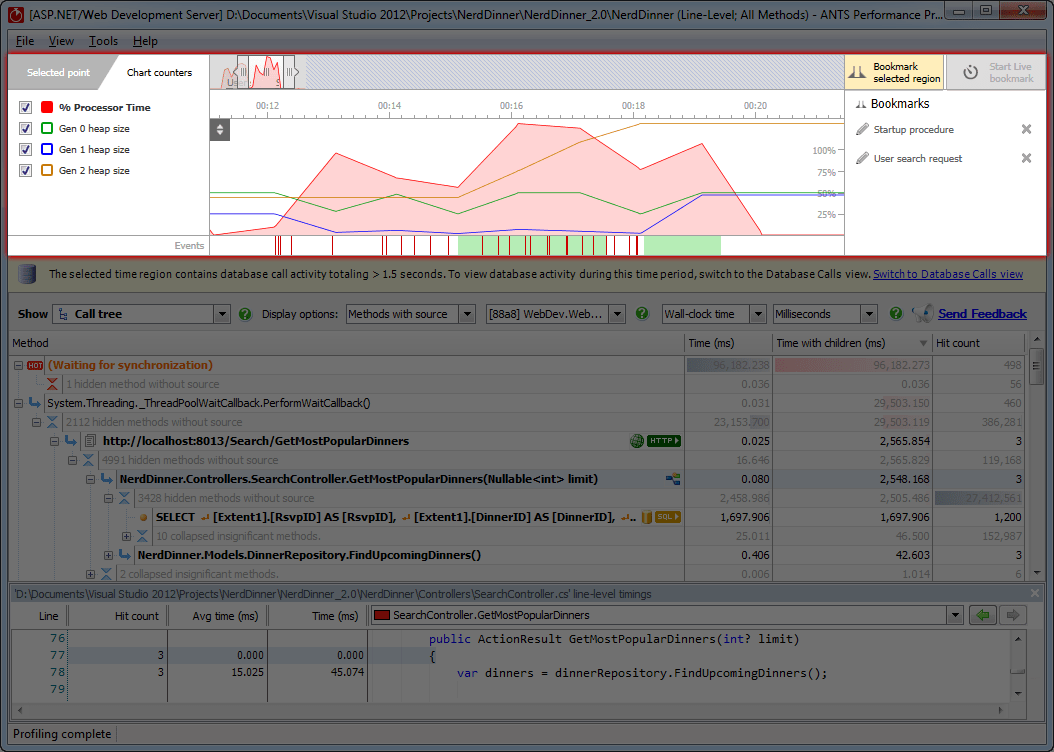This screenshot has width=1054, height=752.
Task: Toggle the Gen 0 heap size checkbox
Action: 26,128
